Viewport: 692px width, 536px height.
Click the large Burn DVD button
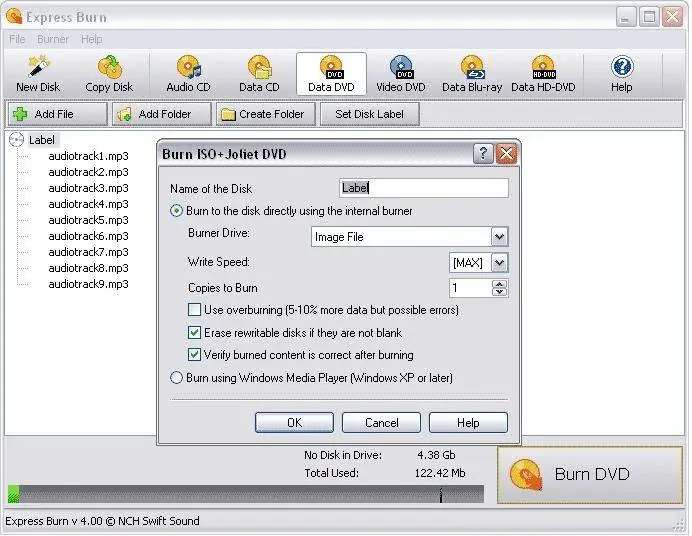click(590, 475)
